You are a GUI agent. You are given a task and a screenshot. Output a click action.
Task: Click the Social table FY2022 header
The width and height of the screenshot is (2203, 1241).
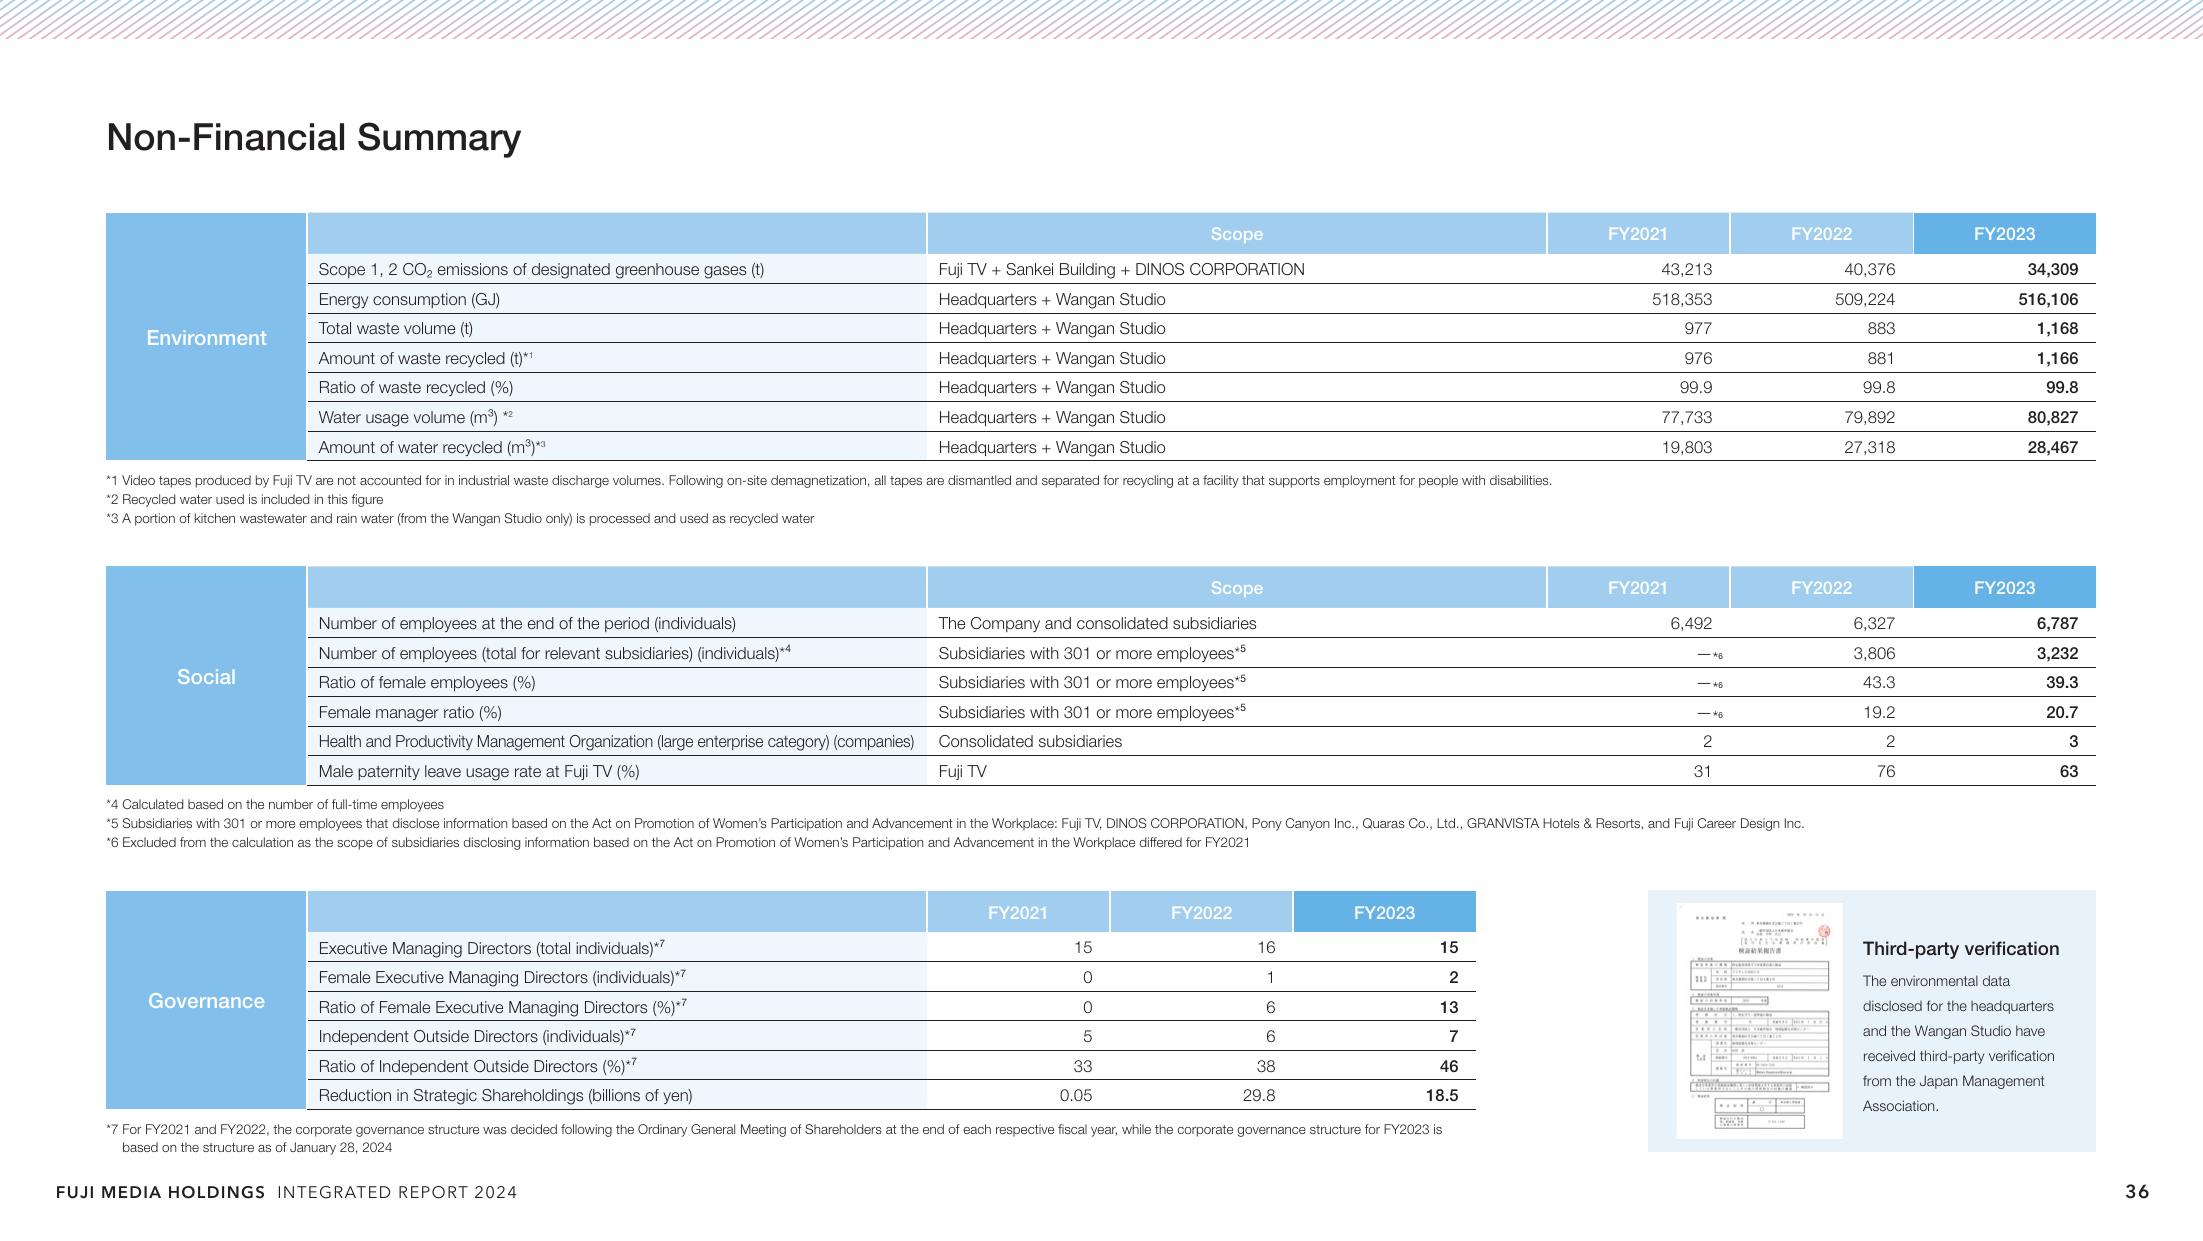(x=1820, y=588)
